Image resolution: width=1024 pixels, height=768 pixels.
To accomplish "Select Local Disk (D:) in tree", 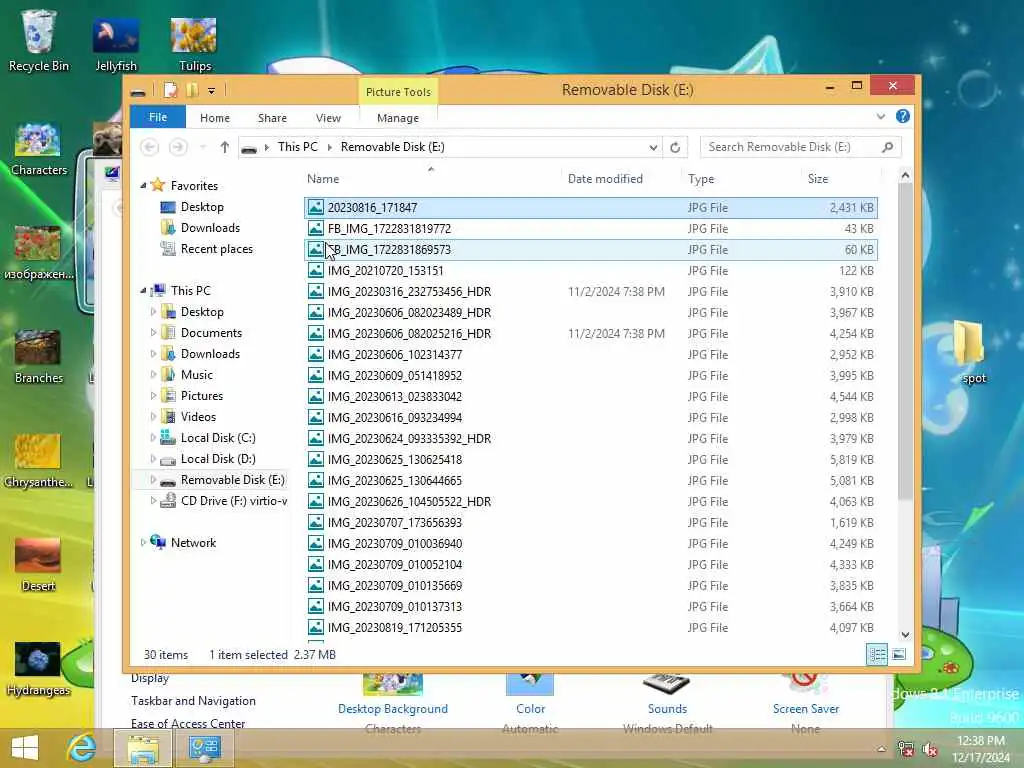I will [x=217, y=458].
